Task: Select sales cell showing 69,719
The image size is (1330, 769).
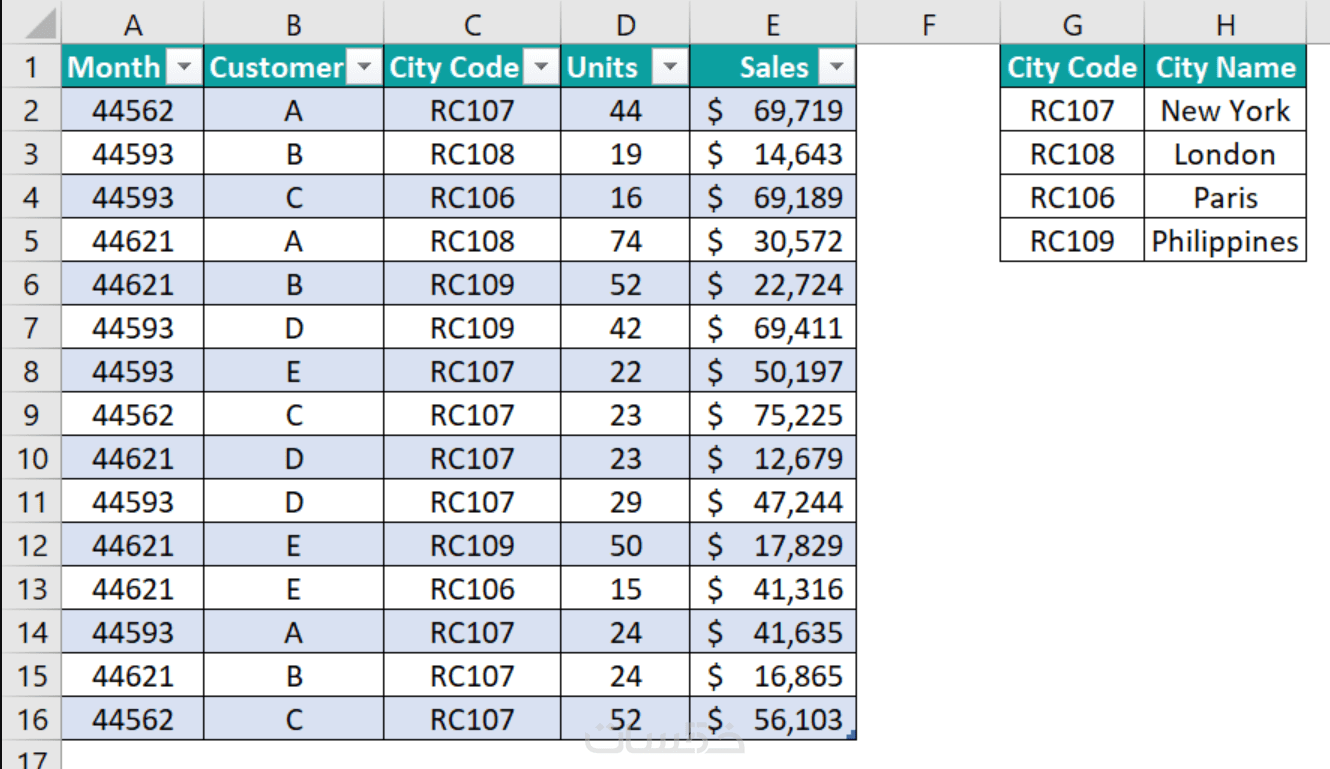Action: 773,111
